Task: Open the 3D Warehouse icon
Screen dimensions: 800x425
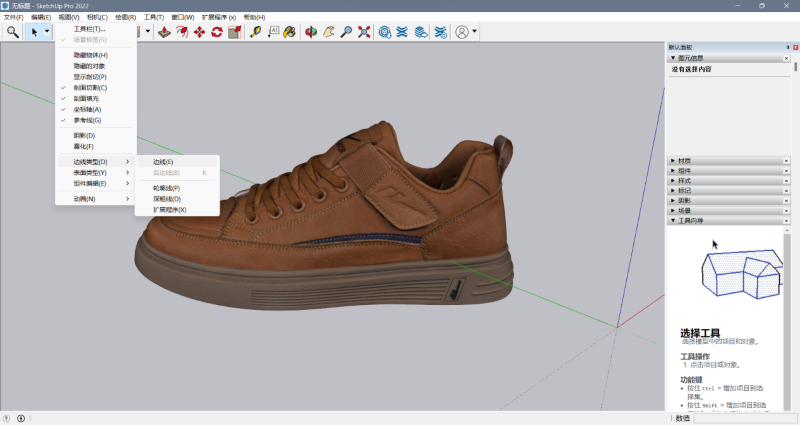Action: [x=385, y=32]
